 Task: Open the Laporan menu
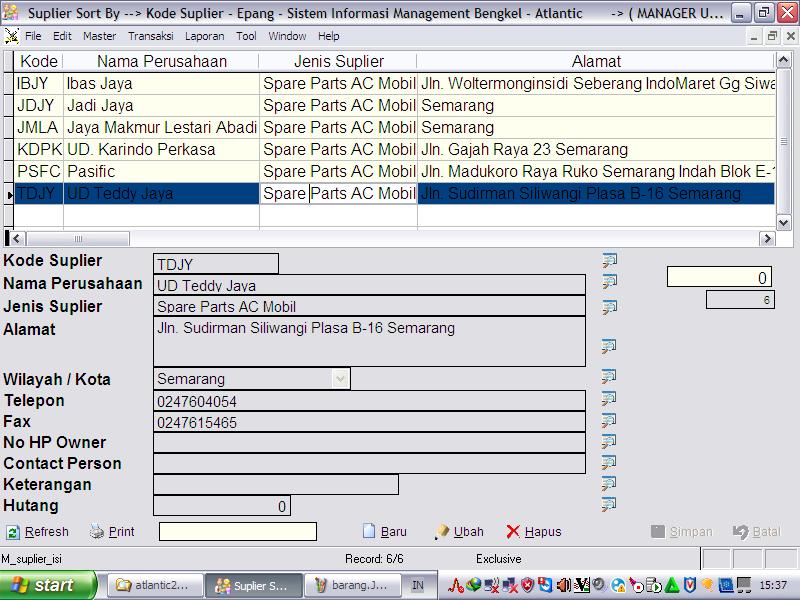click(204, 36)
